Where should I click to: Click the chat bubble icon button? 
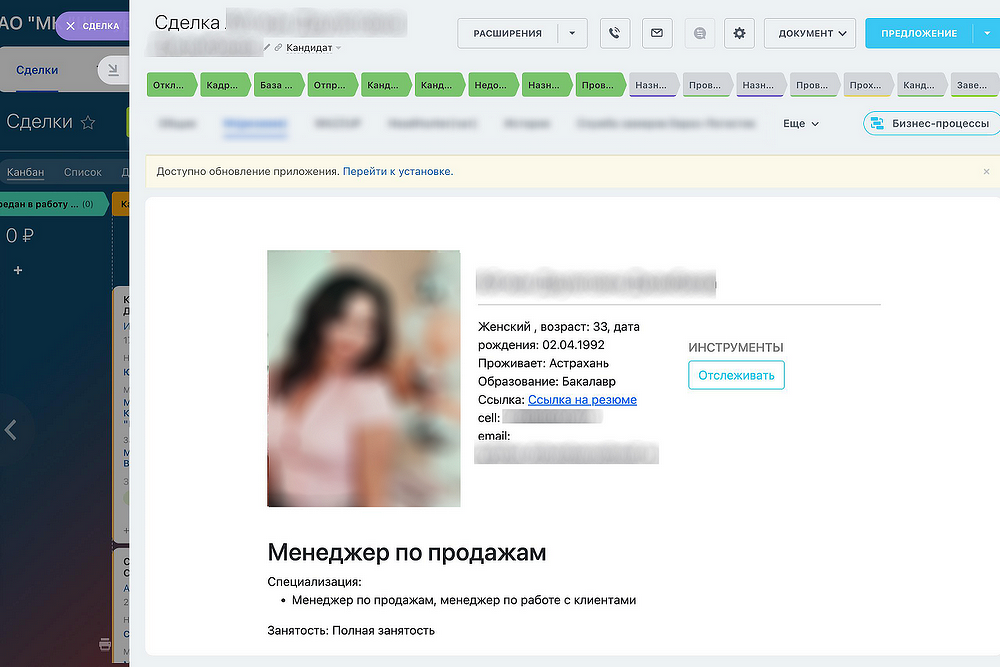tap(699, 33)
